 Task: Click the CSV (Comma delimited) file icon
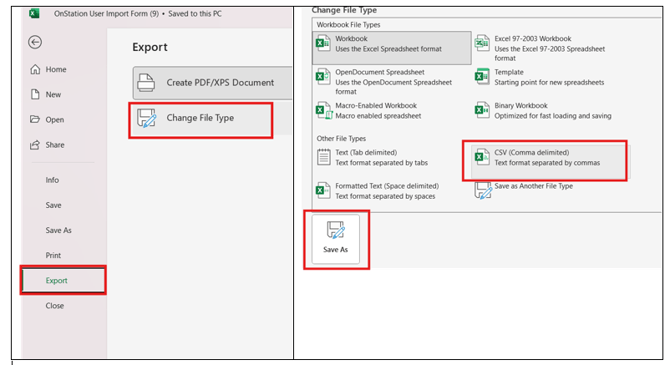click(x=482, y=157)
